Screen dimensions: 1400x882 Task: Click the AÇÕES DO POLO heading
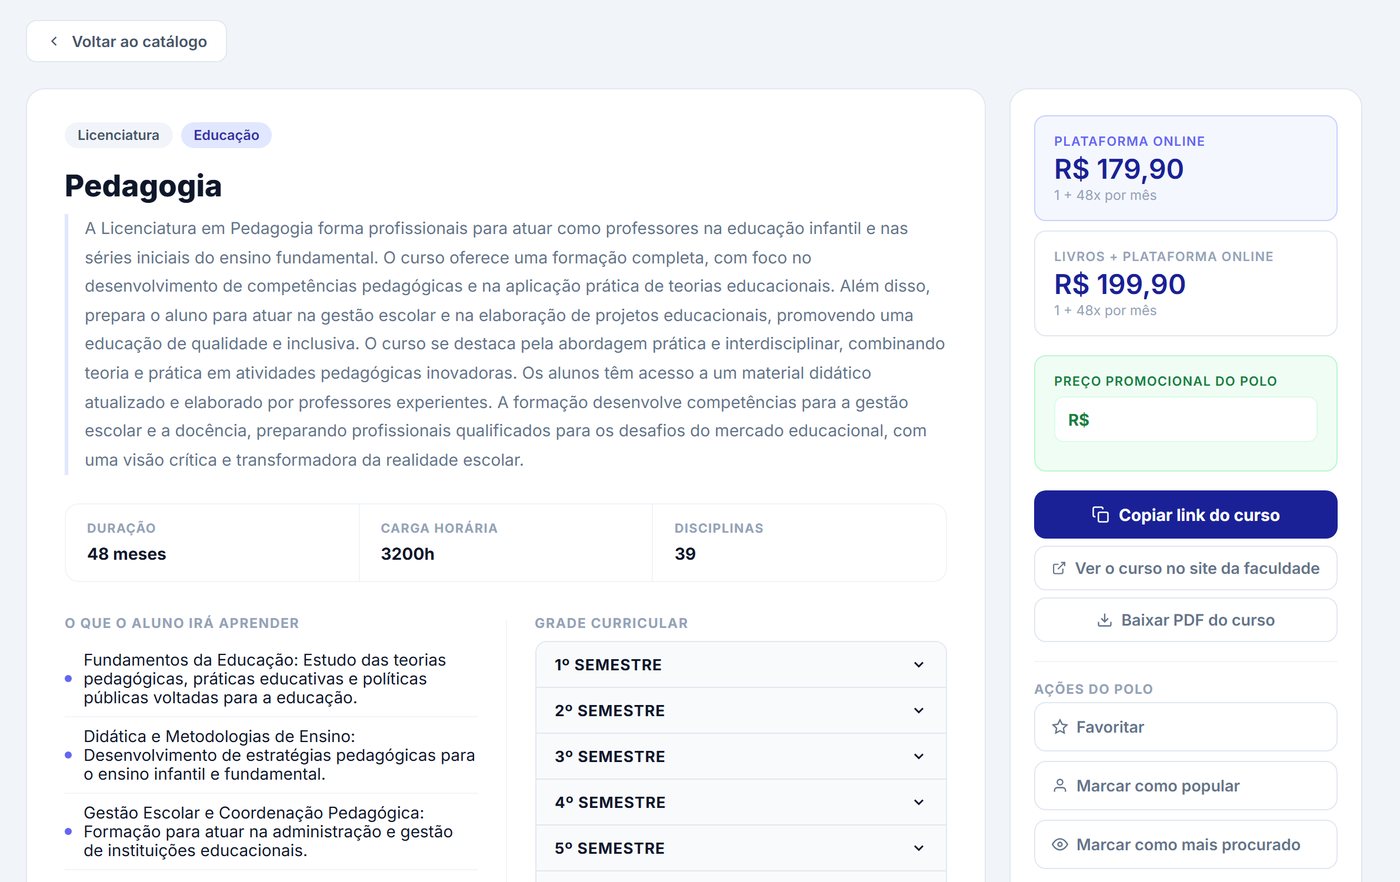[x=1093, y=689]
